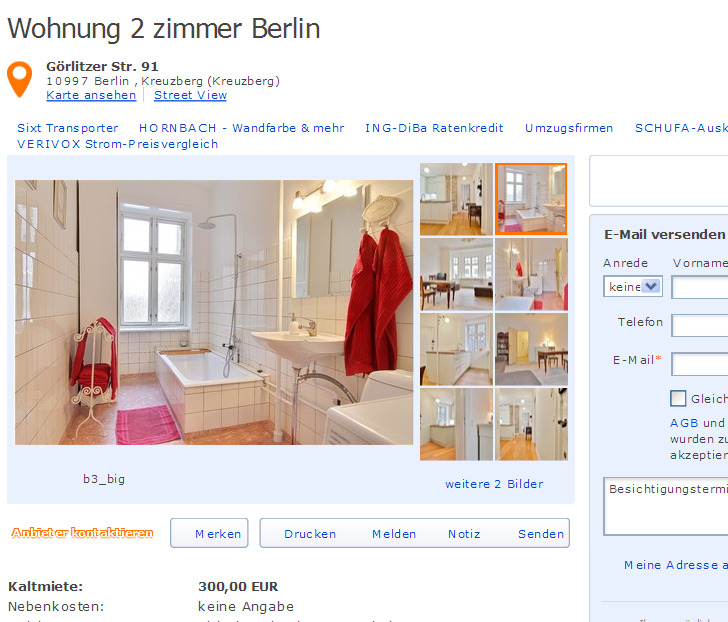Viewport: 728px width, 622px height.
Task: Open the weitere 2 Bilder link
Action: (494, 484)
